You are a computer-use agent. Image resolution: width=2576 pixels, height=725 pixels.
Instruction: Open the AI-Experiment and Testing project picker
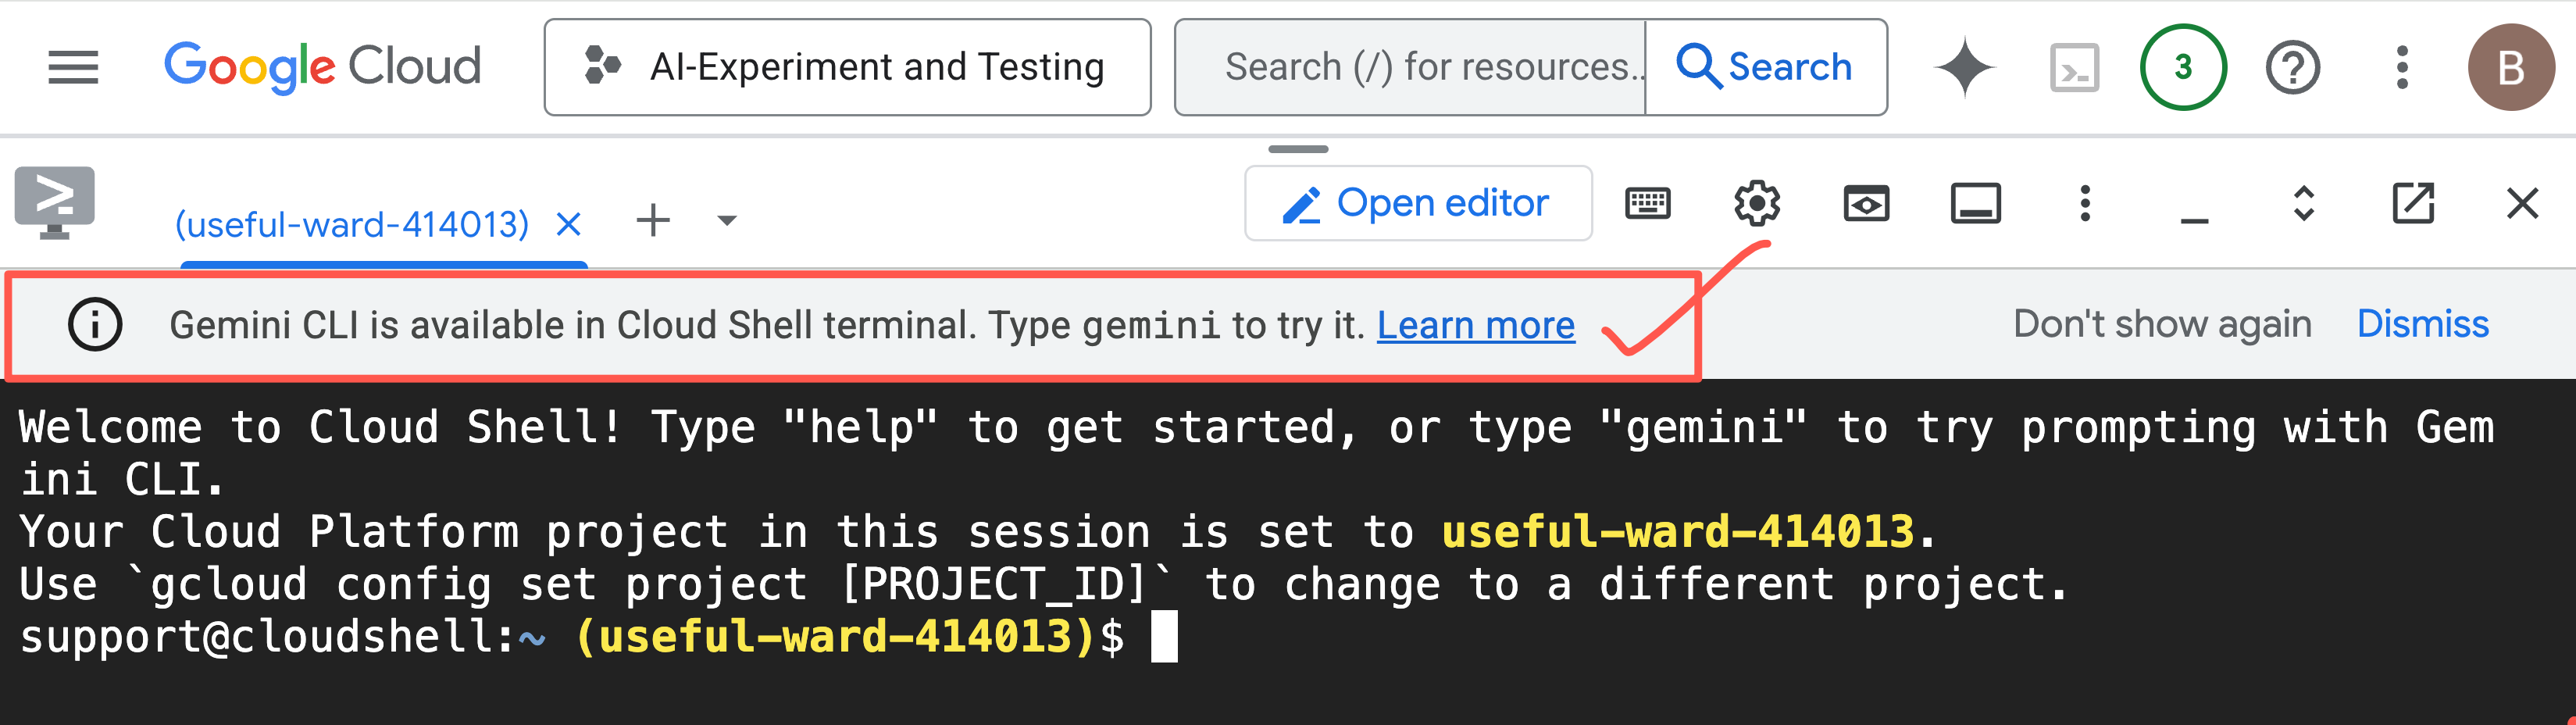click(x=847, y=67)
